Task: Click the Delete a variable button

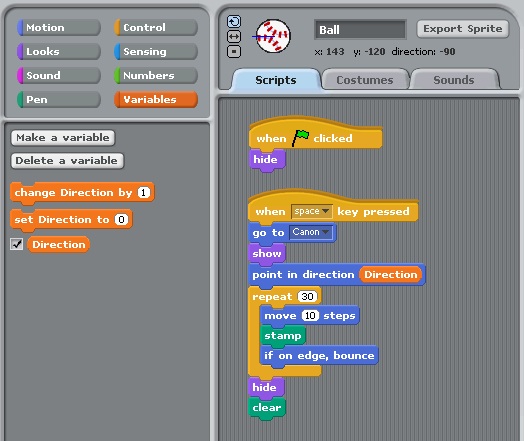Action: tap(67, 161)
